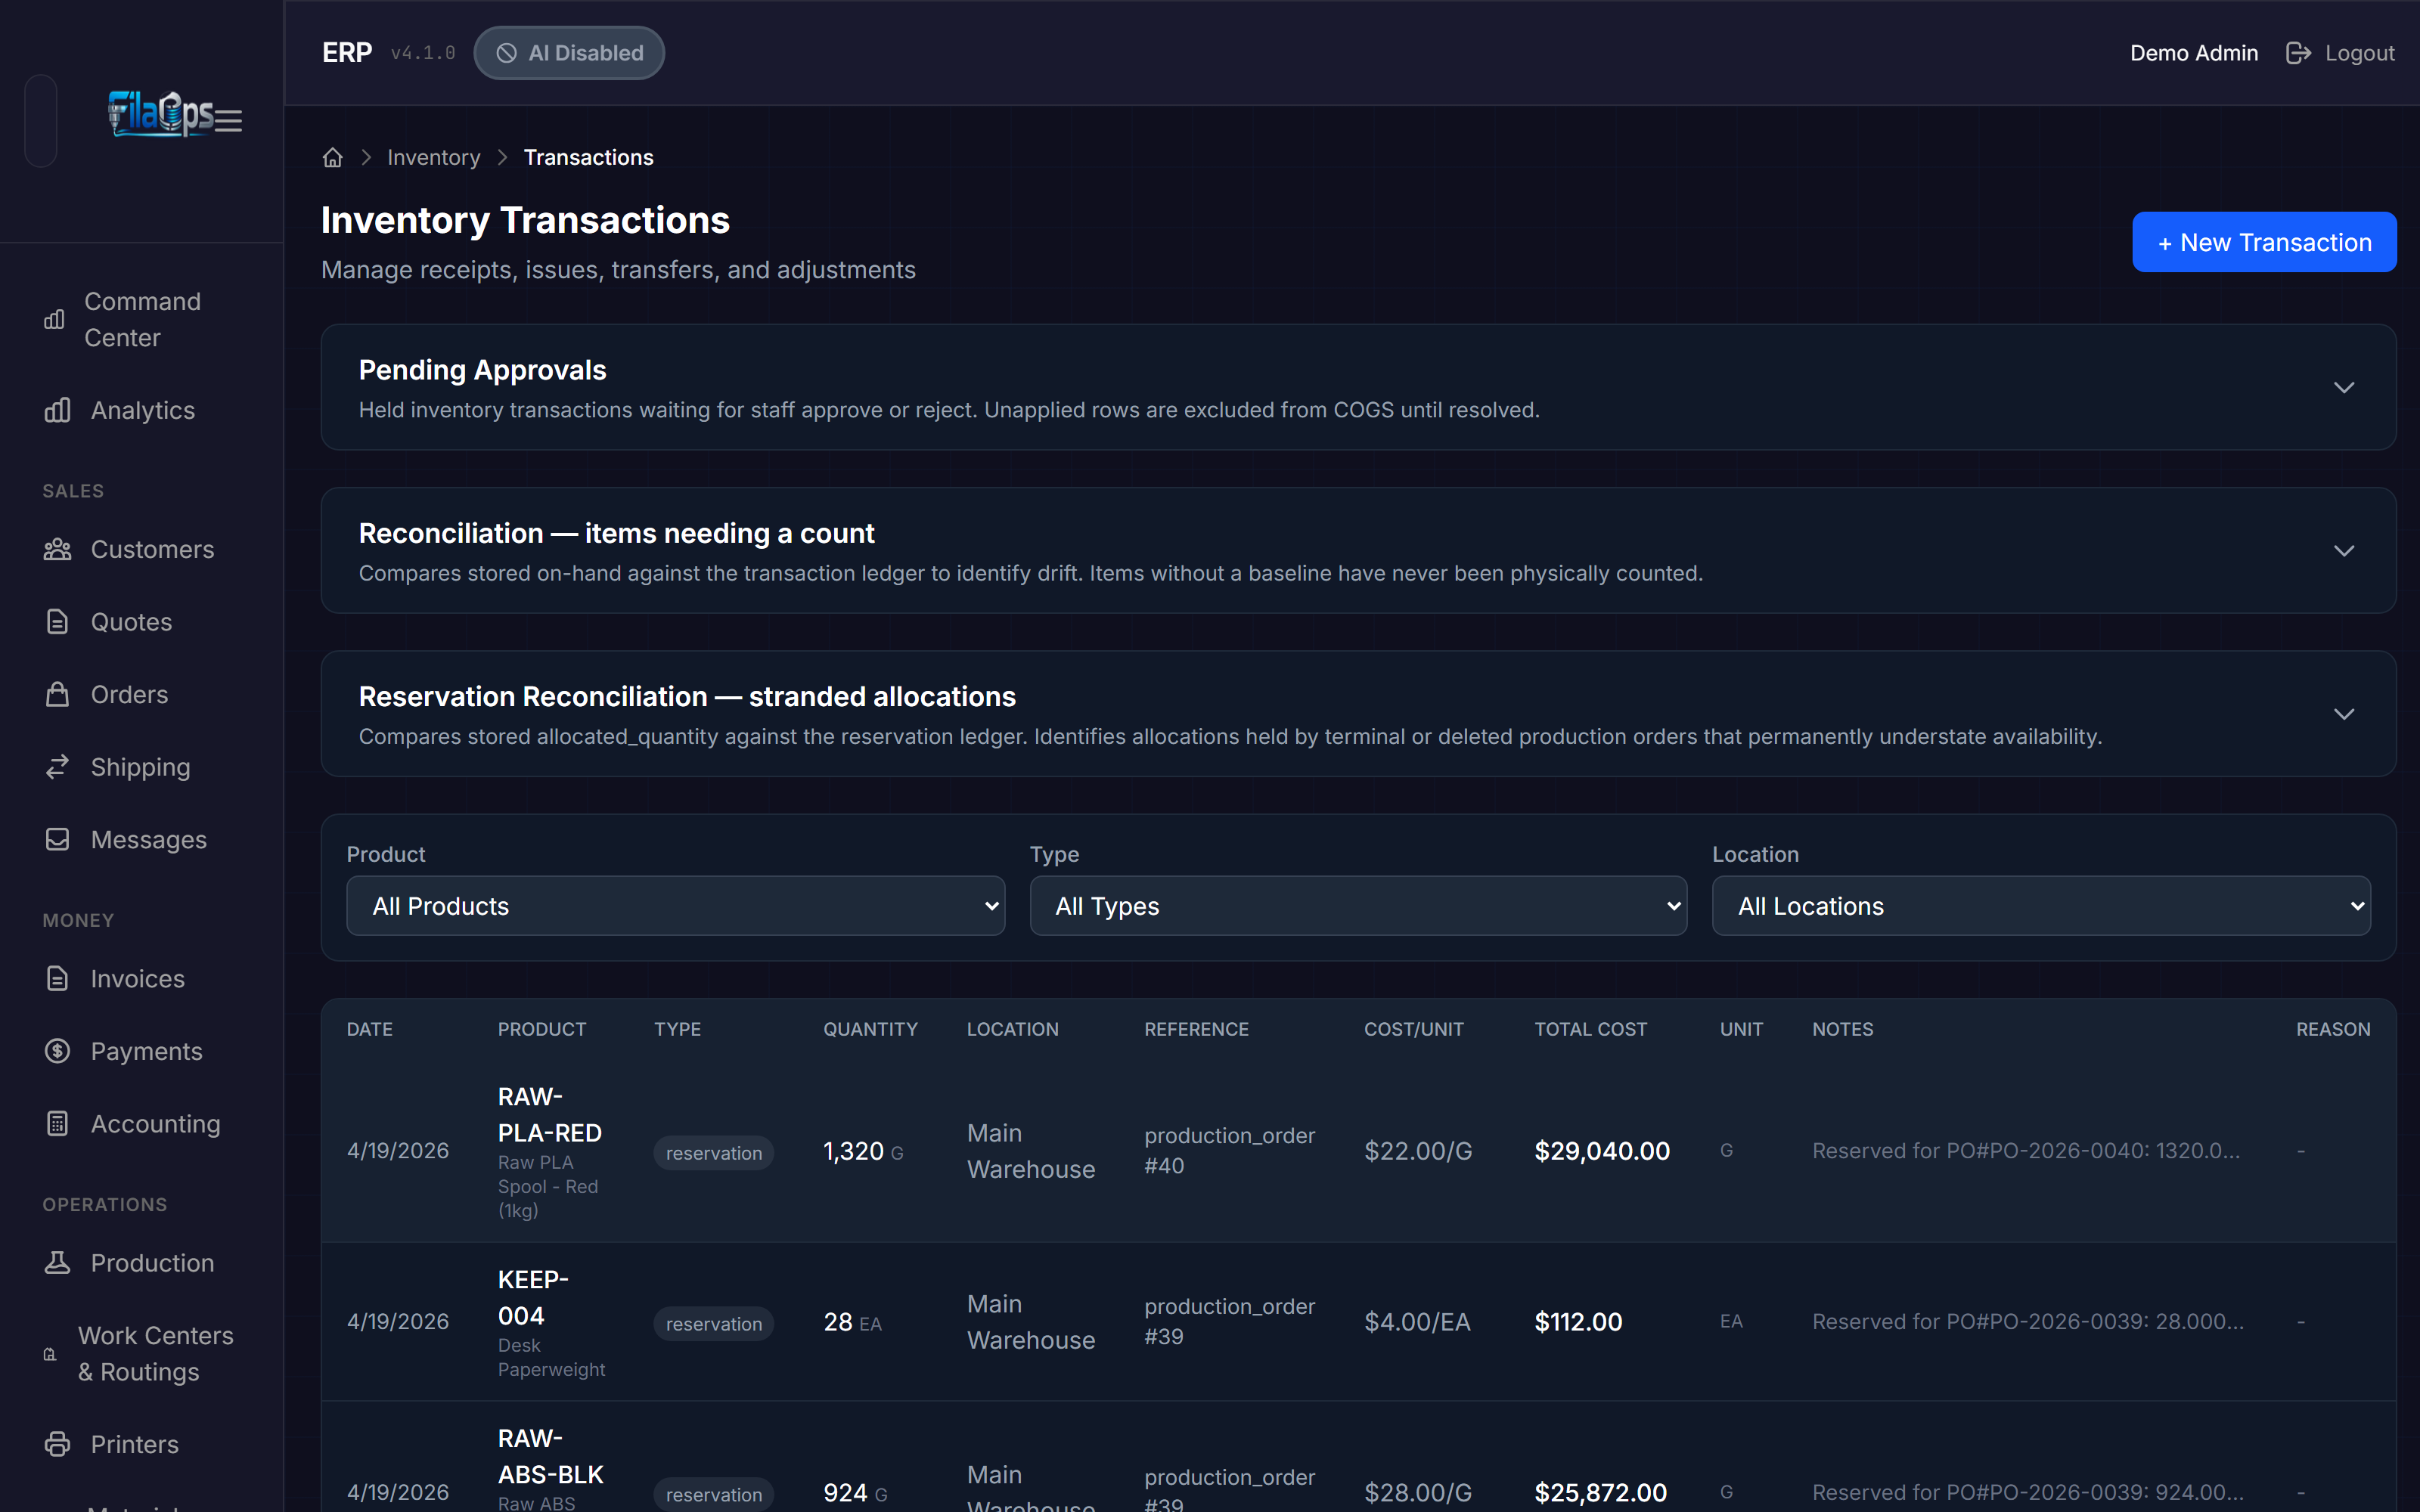
Task: Click the reservation badge in KEEP-004 row
Action: [713, 1324]
